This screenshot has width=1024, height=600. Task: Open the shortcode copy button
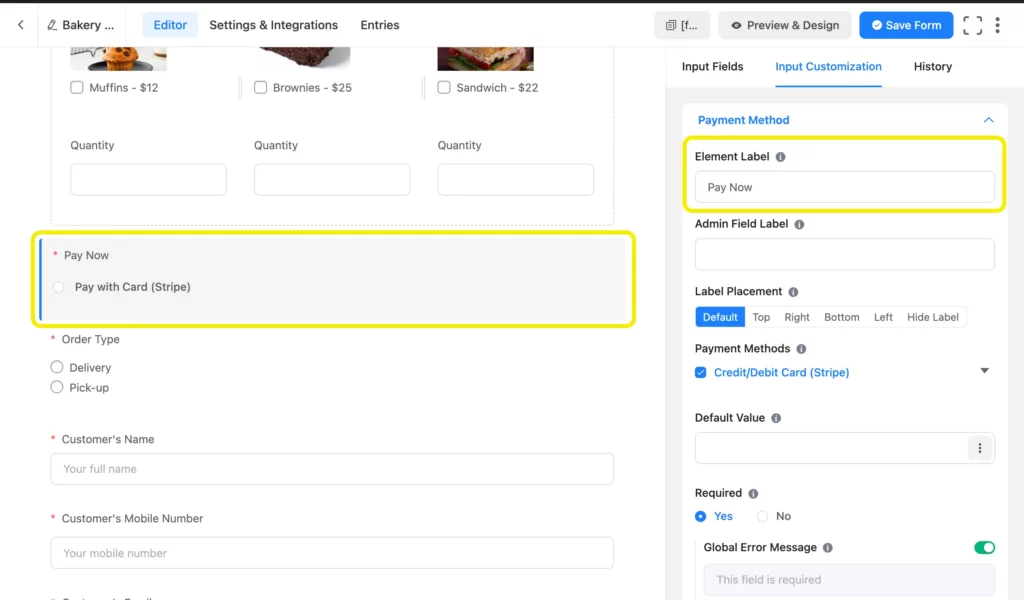click(682, 25)
